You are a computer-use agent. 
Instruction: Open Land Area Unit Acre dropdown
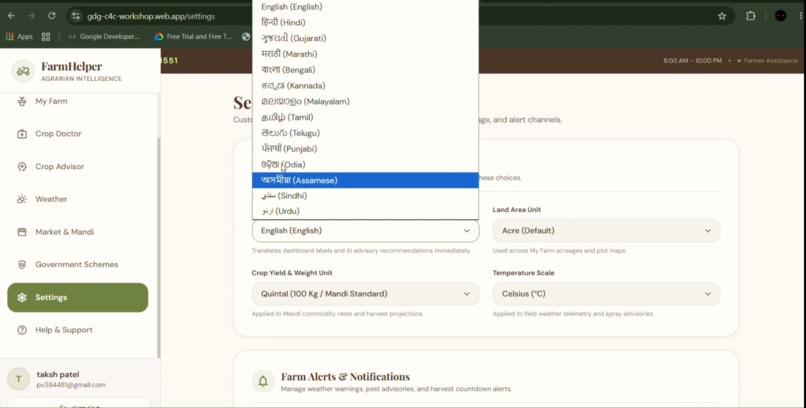(607, 231)
